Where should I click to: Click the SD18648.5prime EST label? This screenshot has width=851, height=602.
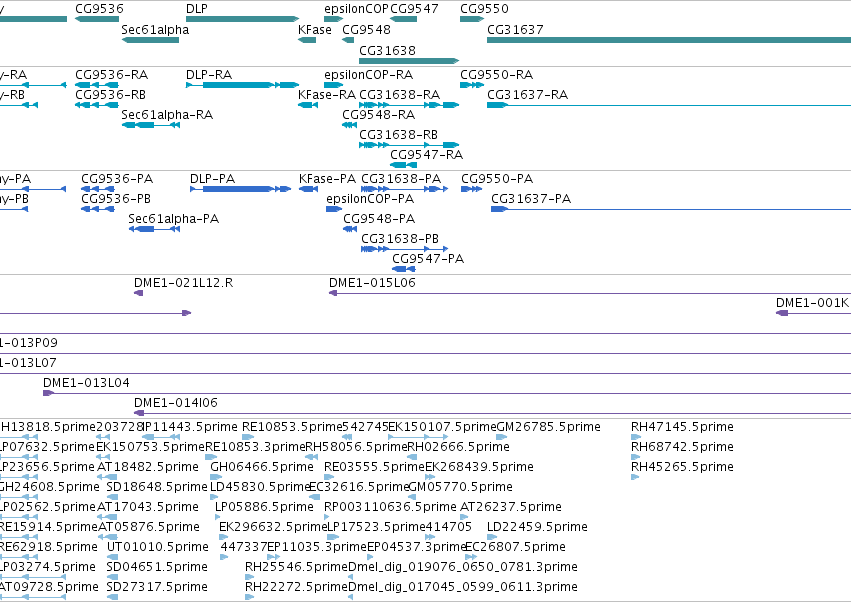[x=157, y=487]
